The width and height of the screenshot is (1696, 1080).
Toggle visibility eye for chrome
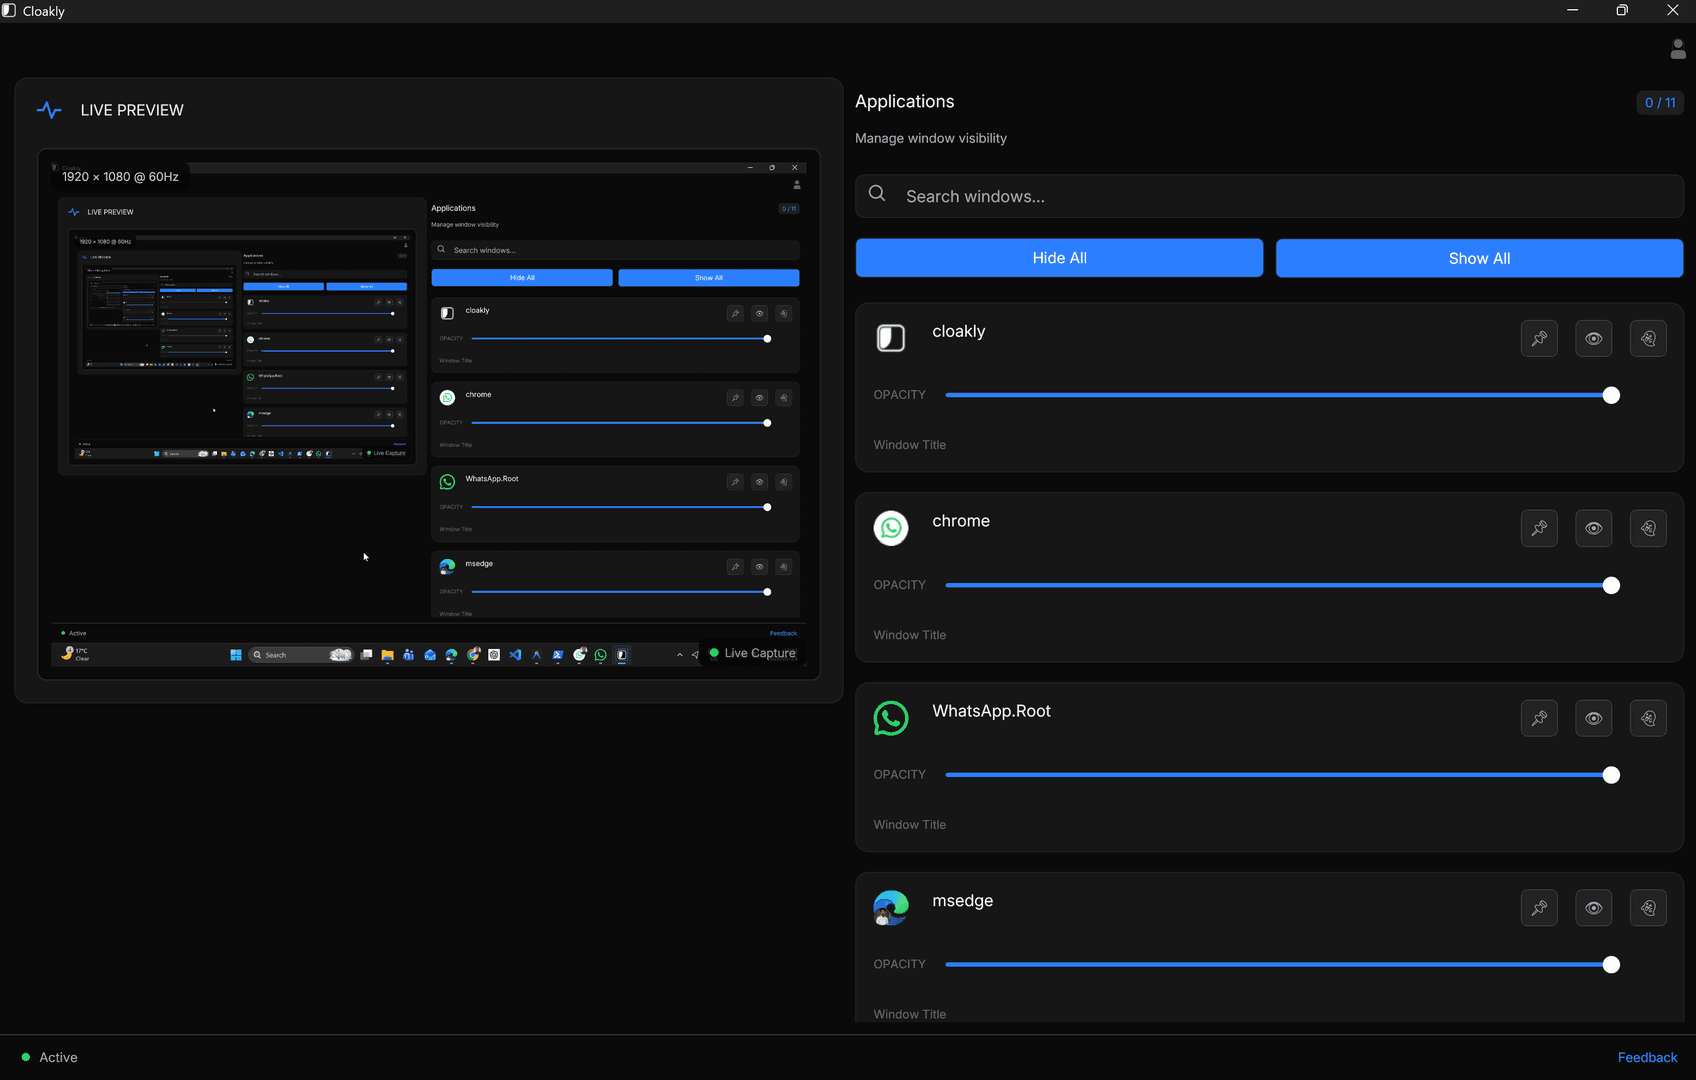pos(1594,529)
